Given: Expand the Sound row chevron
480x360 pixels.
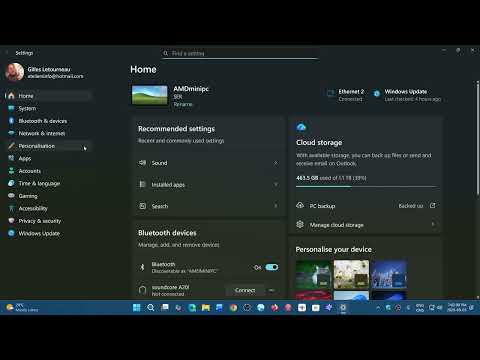Looking at the screenshot, I should [276, 163].
